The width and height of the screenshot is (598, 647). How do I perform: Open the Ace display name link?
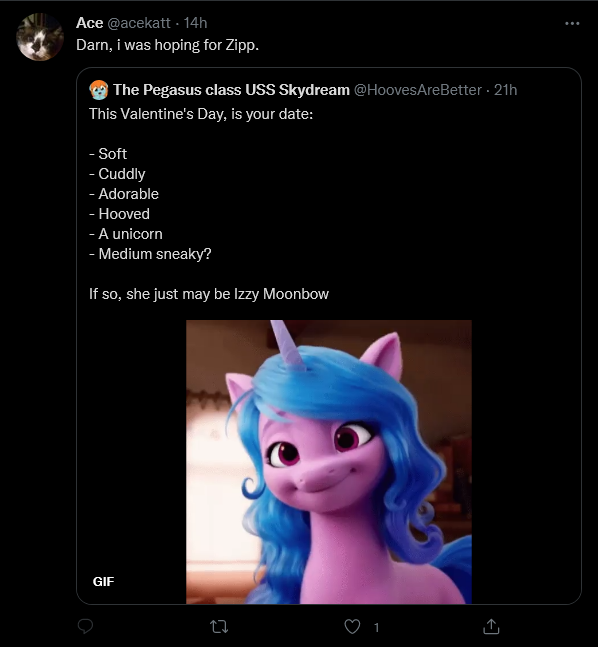90,23
